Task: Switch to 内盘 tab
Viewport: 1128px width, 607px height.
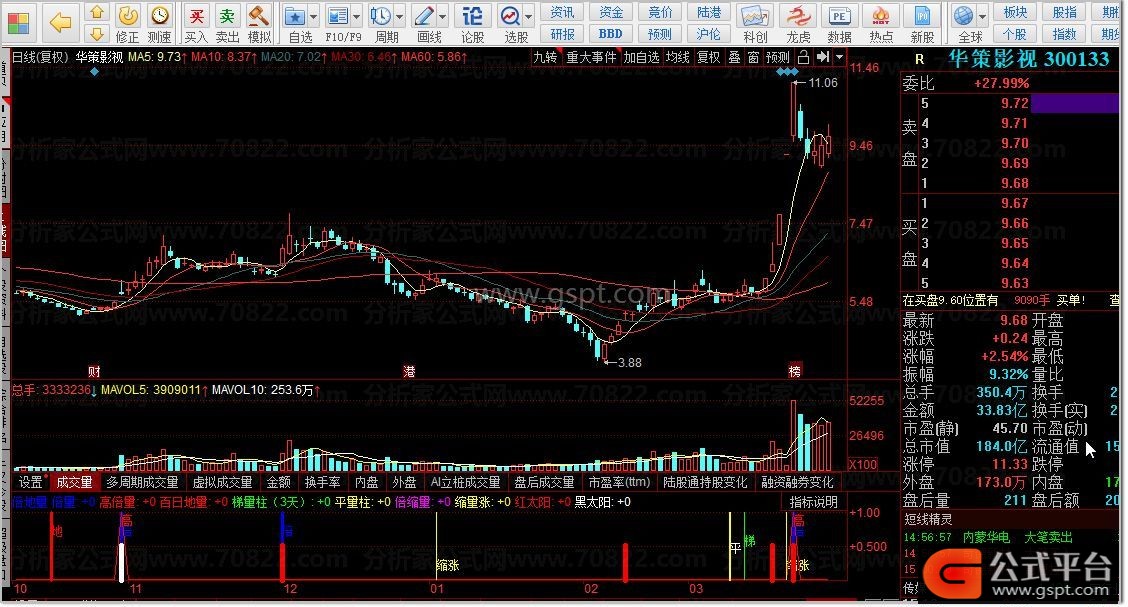Action: [x=367, y=482]
